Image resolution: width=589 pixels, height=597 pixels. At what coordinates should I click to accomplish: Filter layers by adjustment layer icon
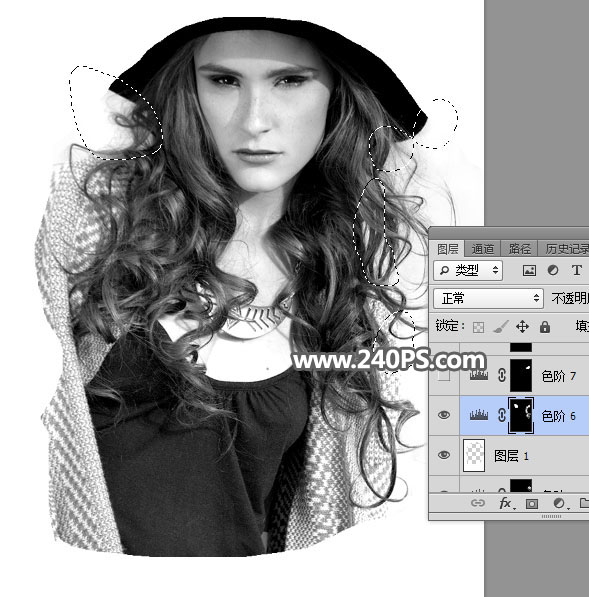553,270
